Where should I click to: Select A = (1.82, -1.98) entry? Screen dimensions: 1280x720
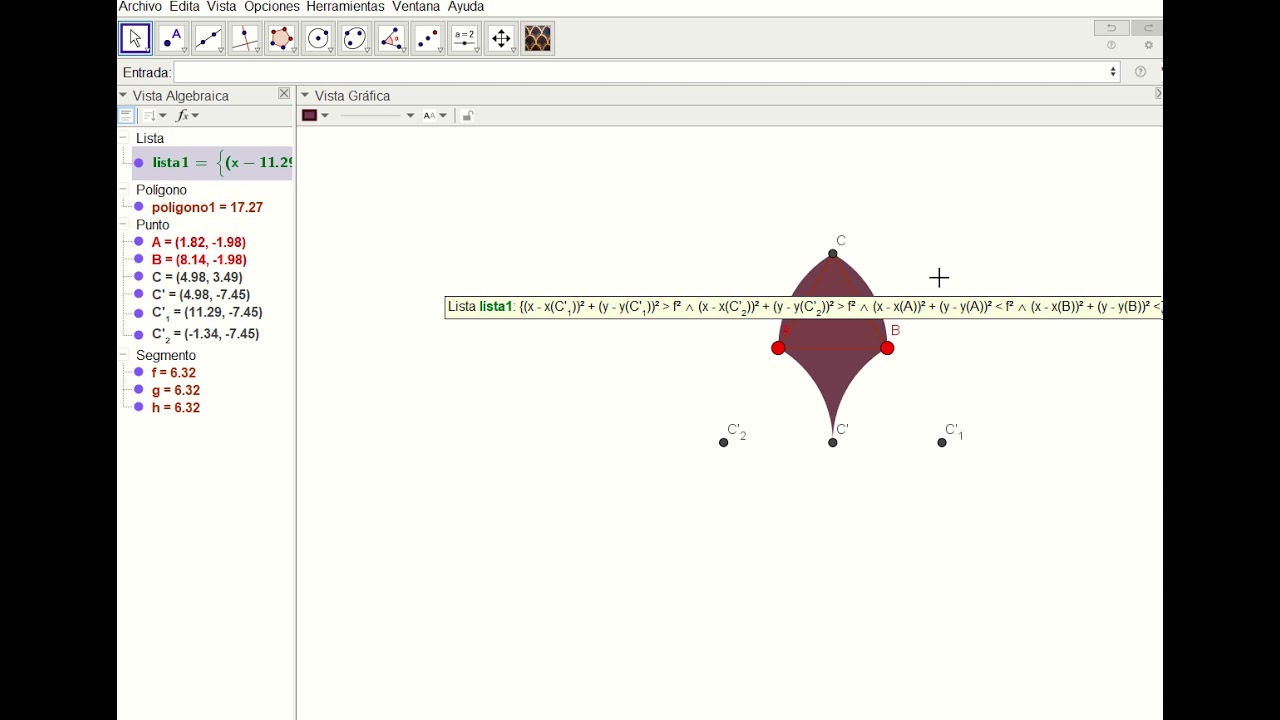point(199,242)
